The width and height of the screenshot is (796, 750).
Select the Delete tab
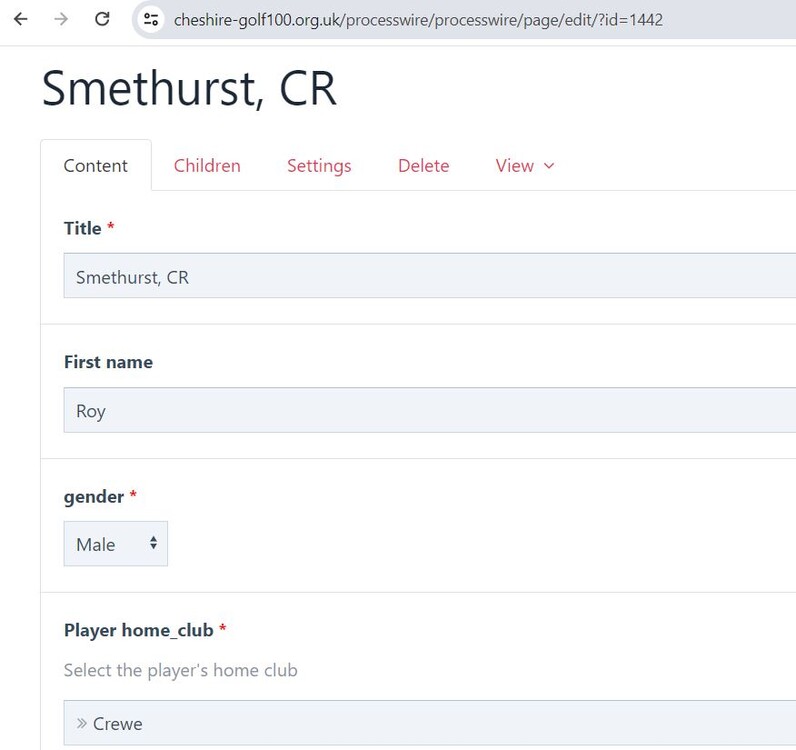click(x=423, y=166)
